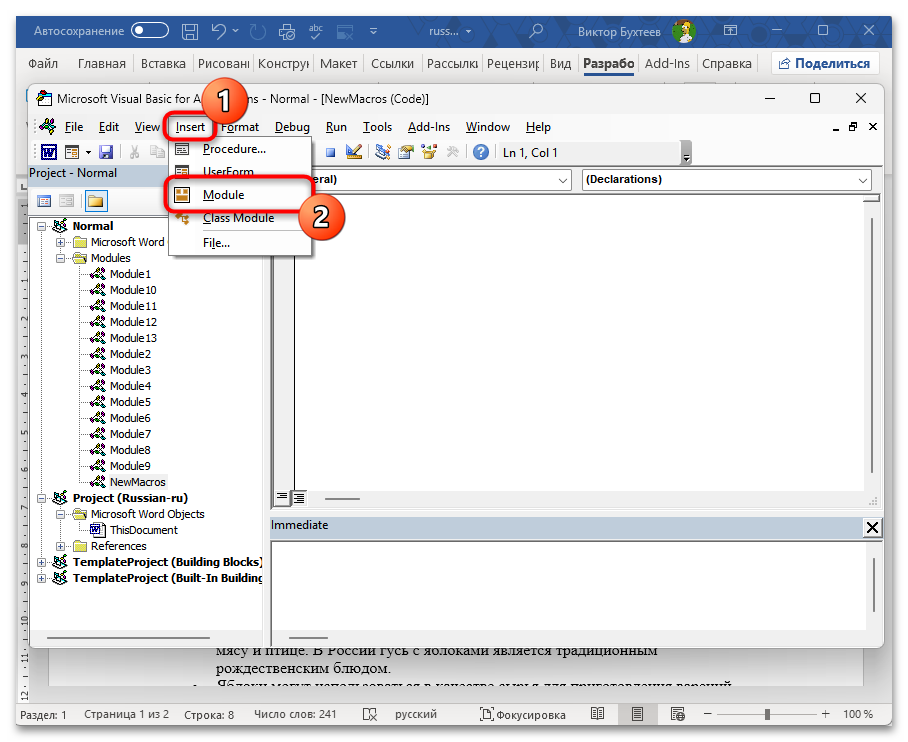The width and height of the screenshot is (908, 742).
Task: Toggle the Автосохранение switch
Action: point(149,31)
